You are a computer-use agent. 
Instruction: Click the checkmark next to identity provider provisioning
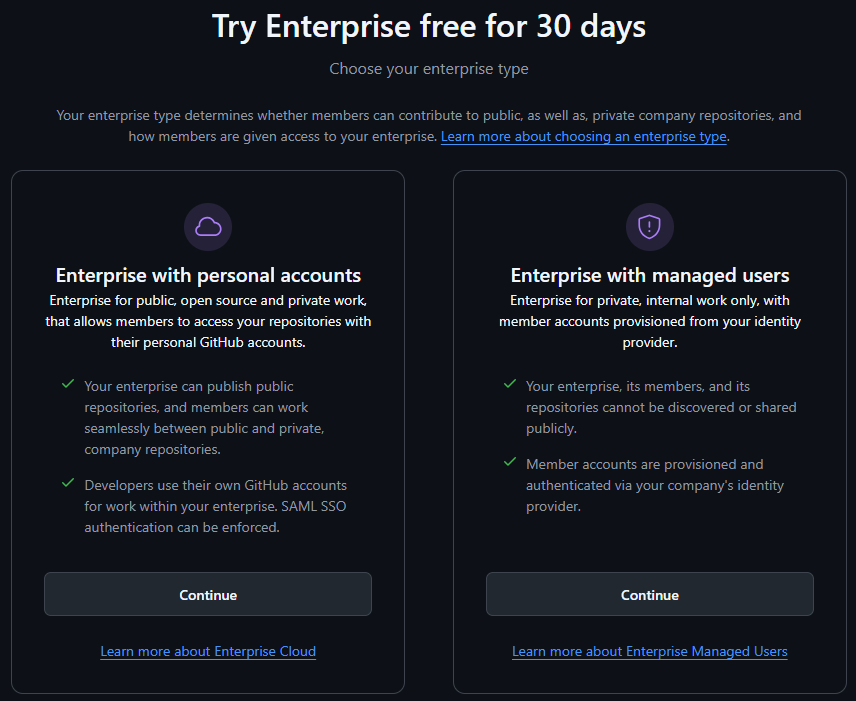coord(510,463)
